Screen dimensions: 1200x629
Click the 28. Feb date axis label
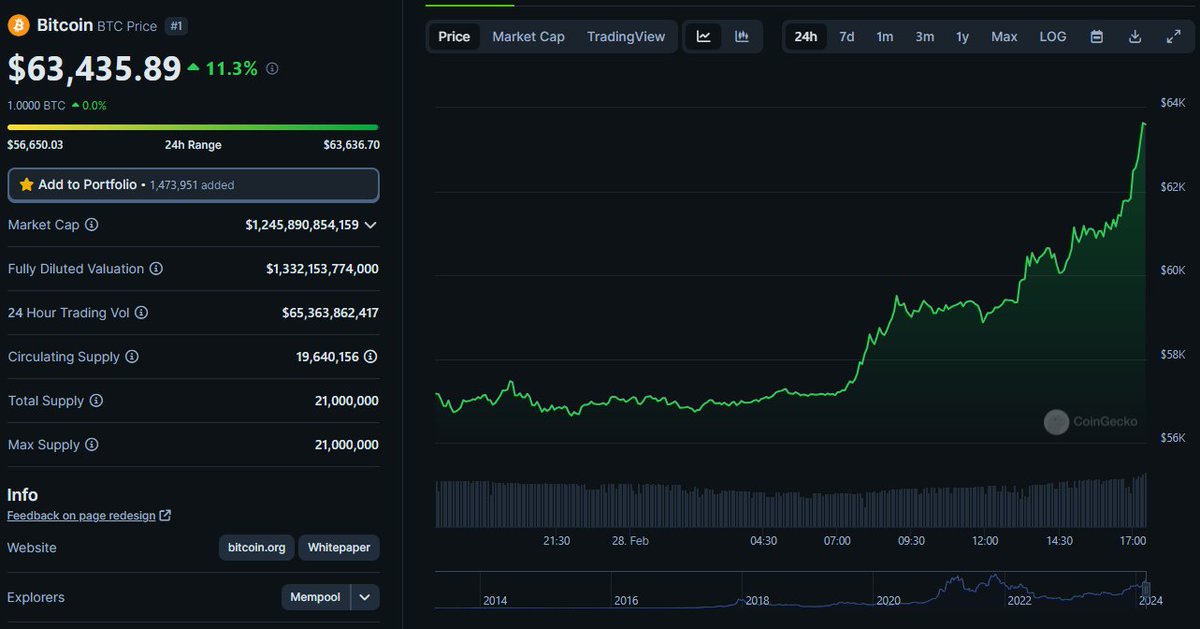click(630, 541)
